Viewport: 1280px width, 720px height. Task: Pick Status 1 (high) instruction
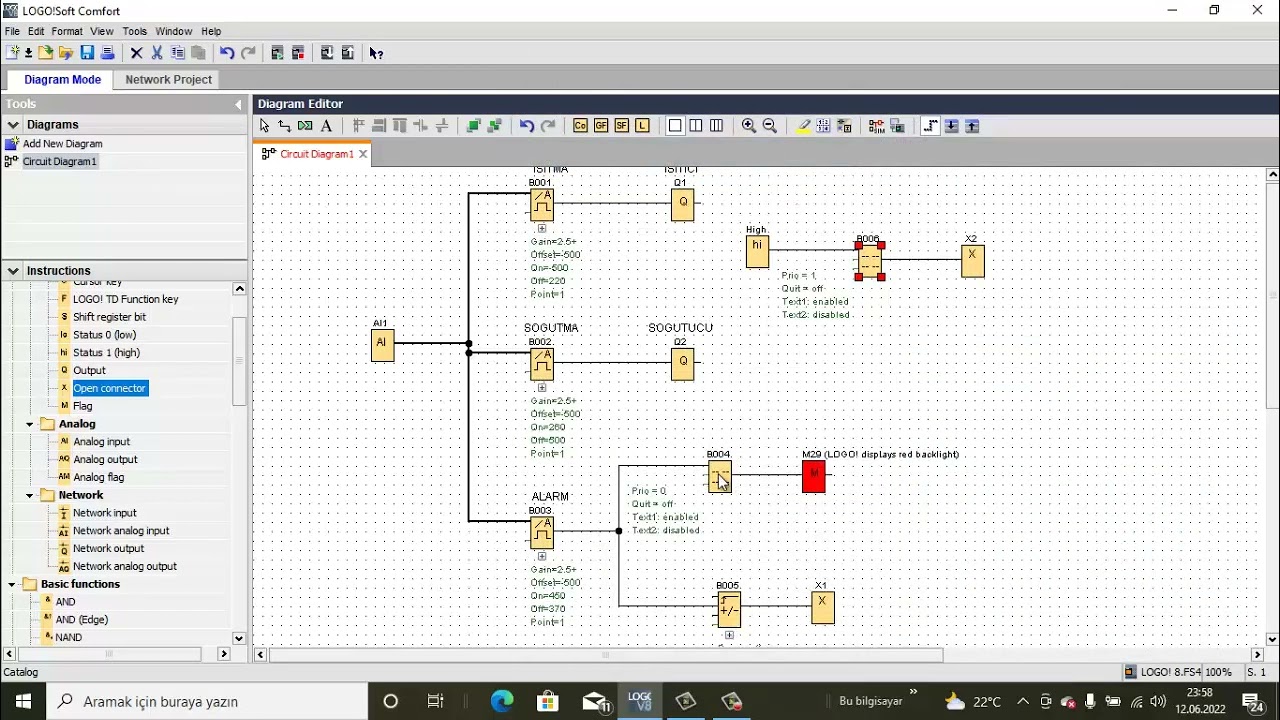tap(106, 352)
